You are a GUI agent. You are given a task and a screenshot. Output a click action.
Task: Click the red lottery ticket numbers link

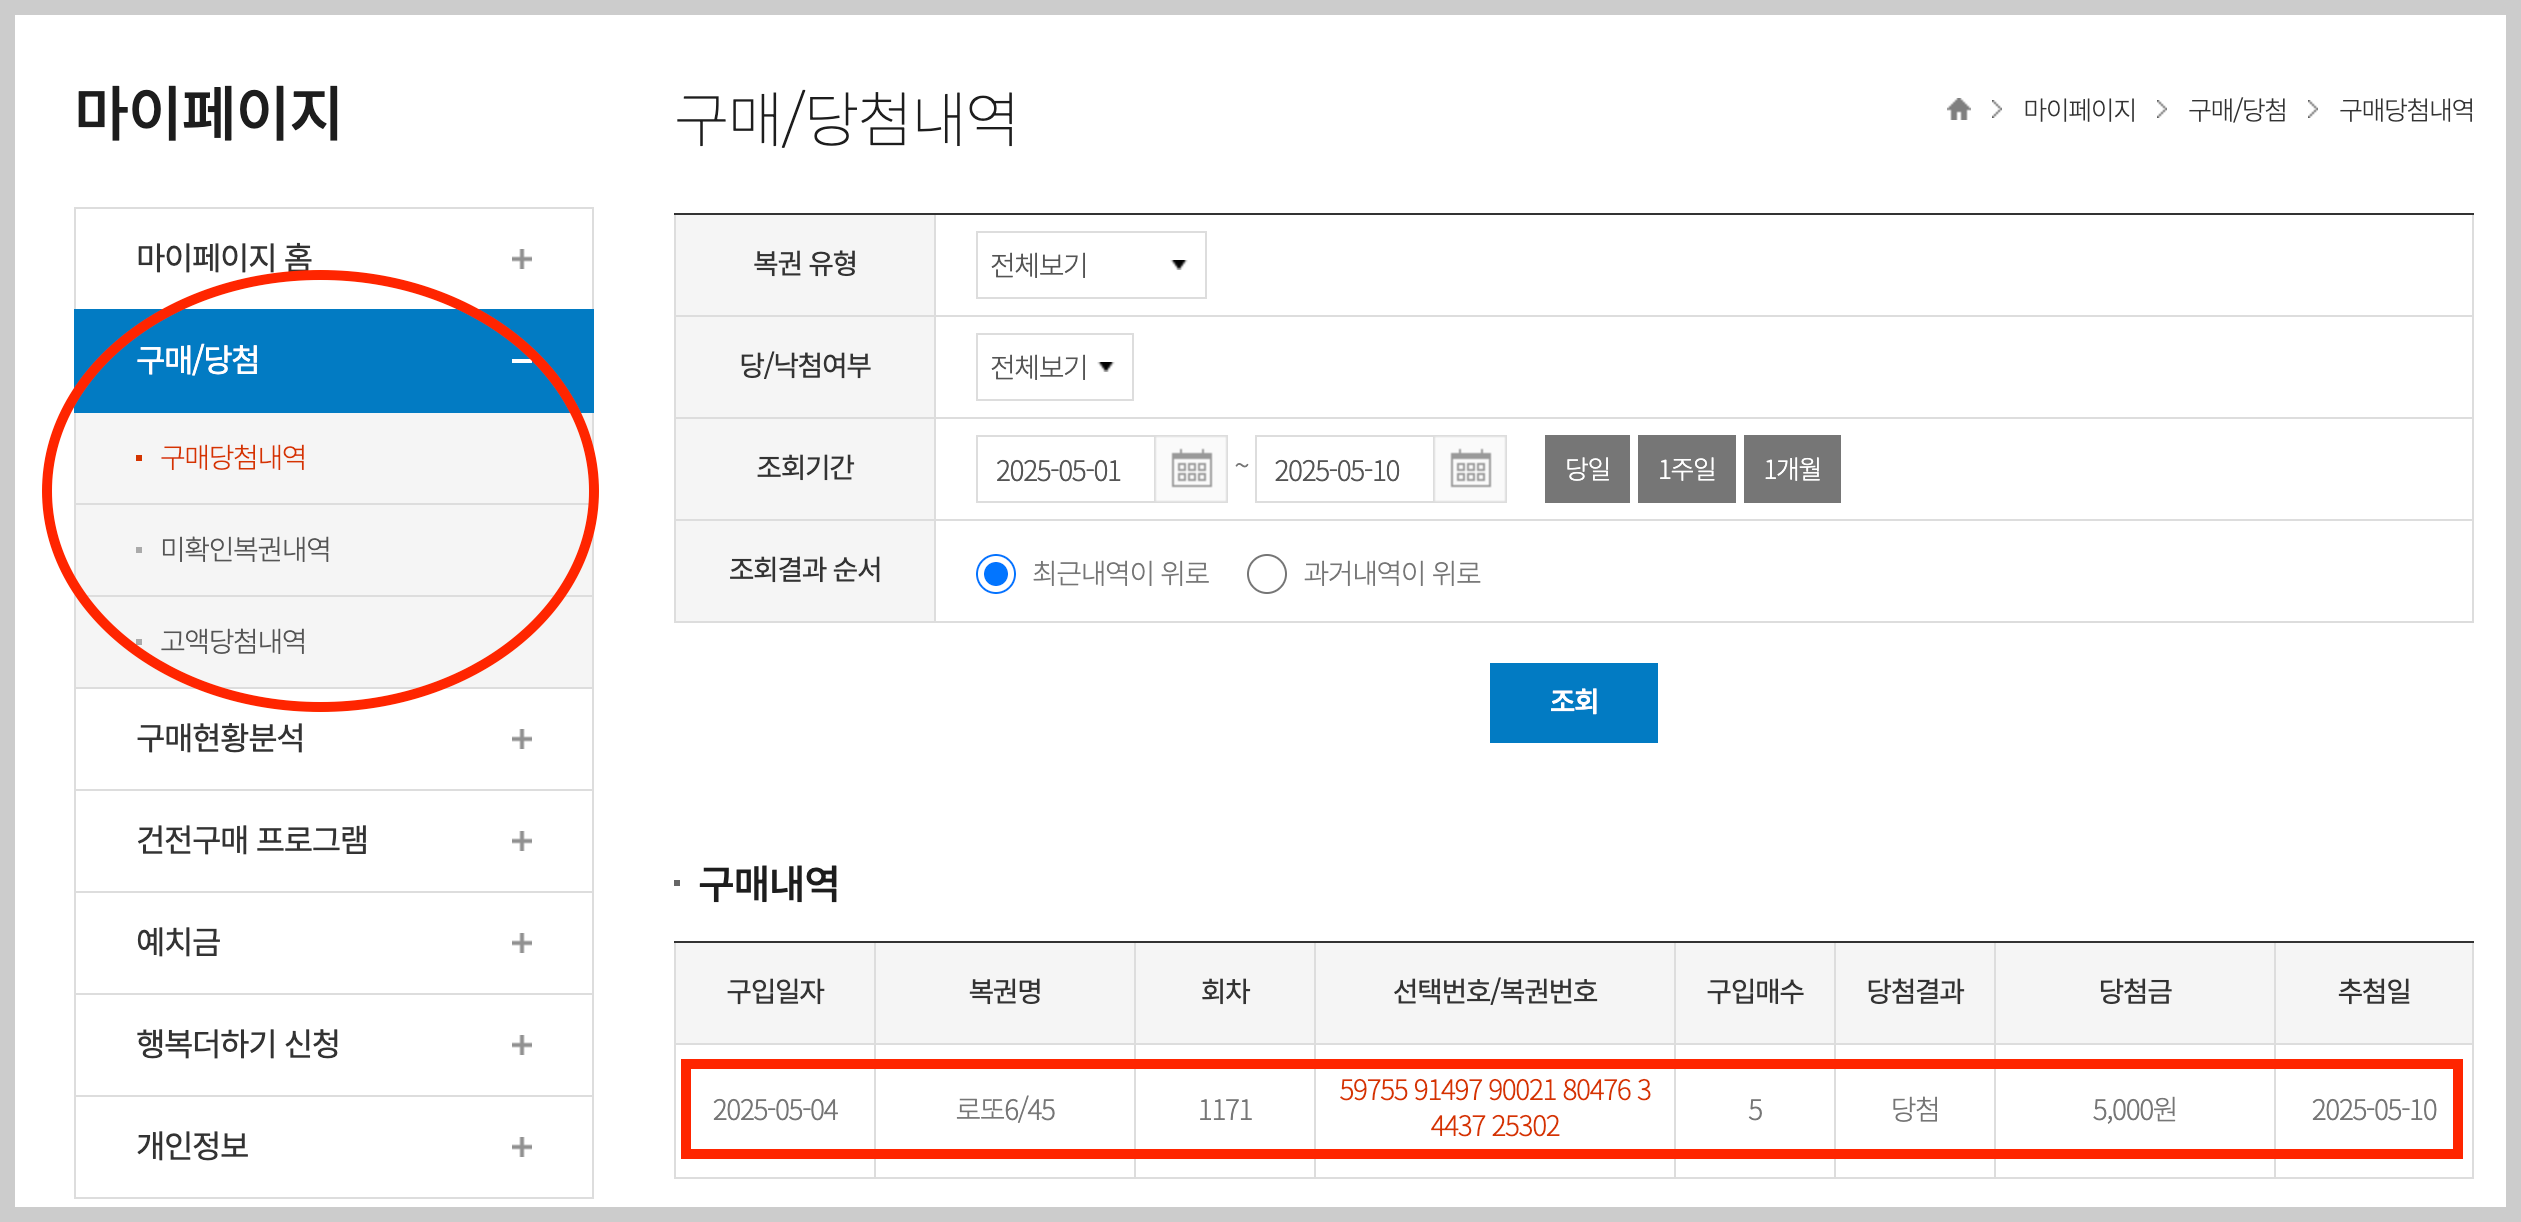(1494, 1108)
